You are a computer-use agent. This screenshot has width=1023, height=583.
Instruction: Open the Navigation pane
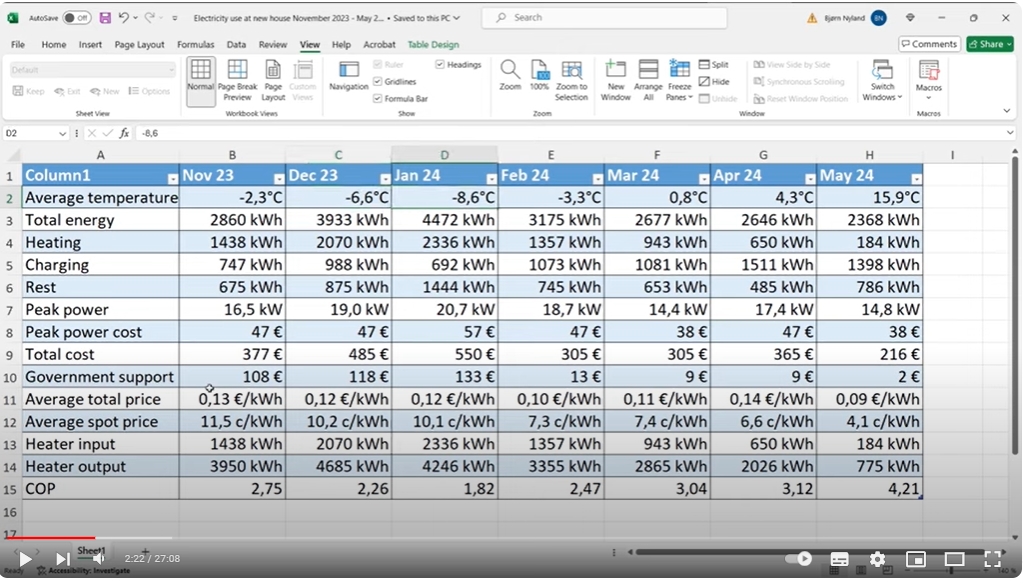coord(349,76)
